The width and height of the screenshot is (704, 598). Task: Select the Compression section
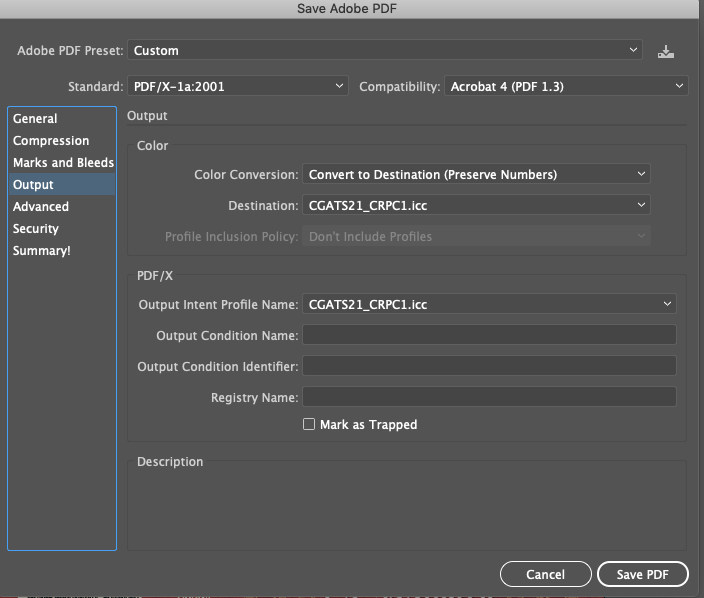[x=51, y=141]
